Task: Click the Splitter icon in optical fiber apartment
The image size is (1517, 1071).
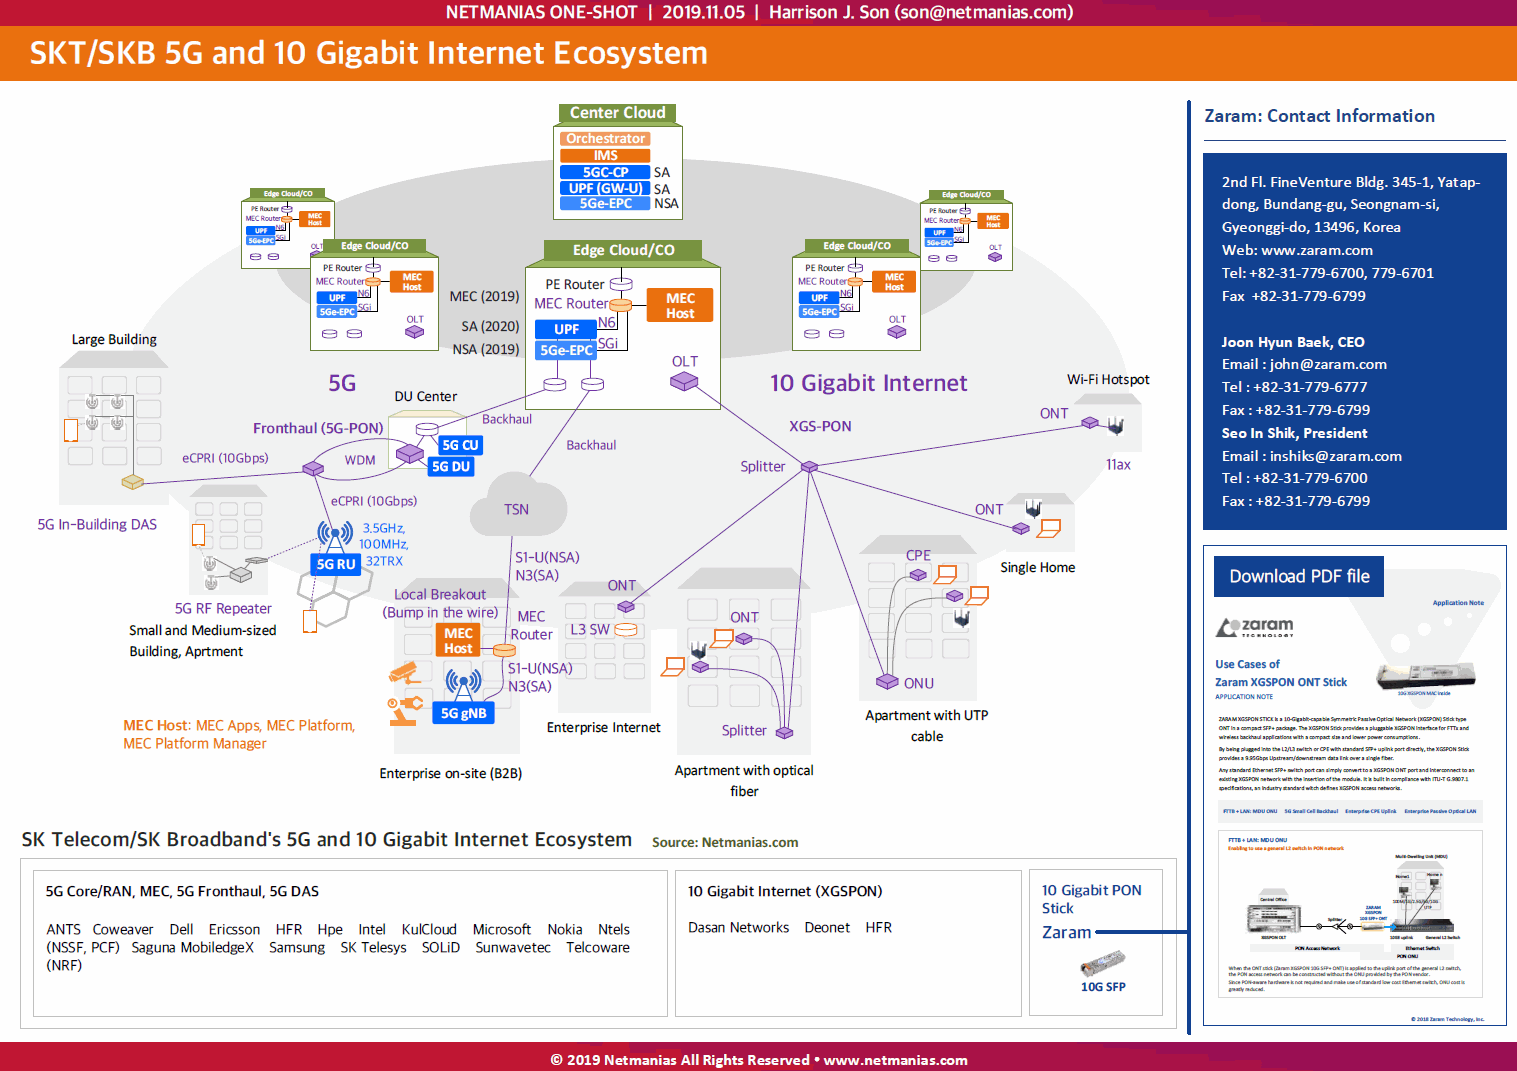Action: tap(785, 733)
